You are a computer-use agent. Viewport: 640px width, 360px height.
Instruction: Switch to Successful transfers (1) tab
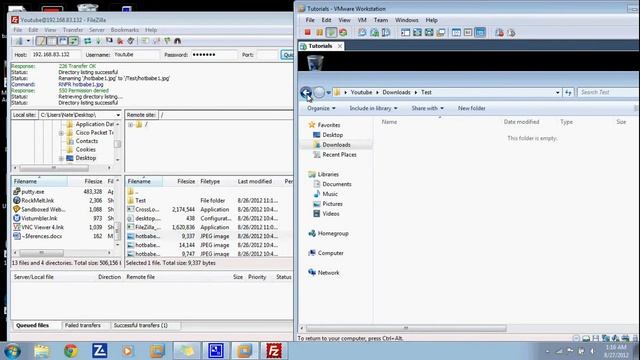coord(140,325)
